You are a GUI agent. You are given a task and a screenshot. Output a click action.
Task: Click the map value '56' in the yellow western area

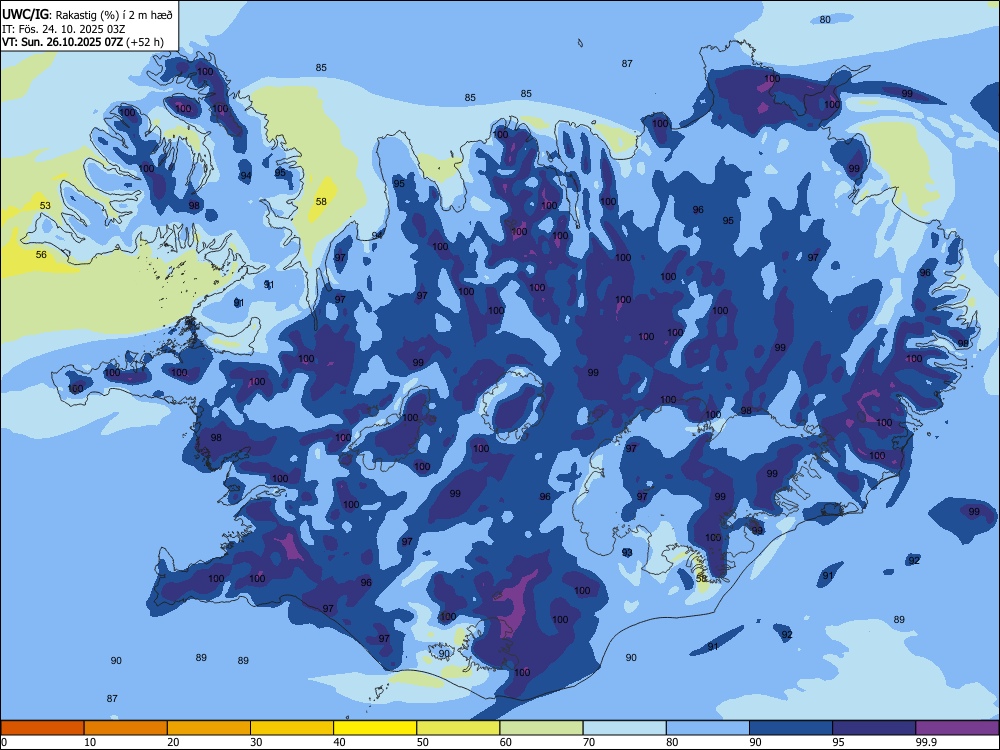[41, 254]
